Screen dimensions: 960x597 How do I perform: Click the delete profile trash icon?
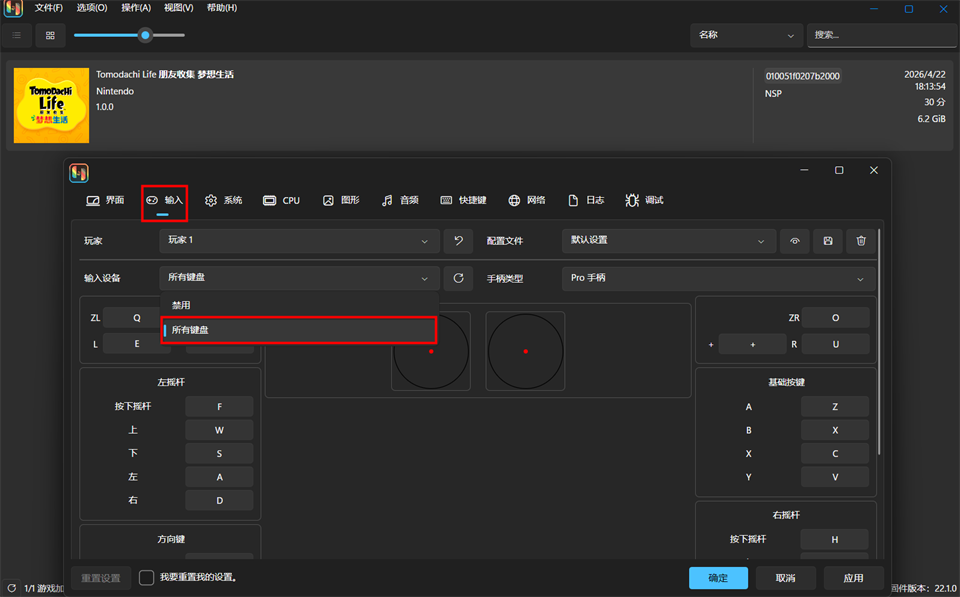click(861, 241)
